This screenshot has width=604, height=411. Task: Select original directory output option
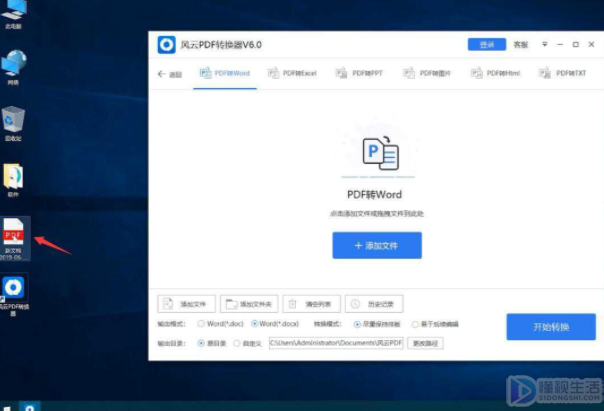point(212,343)
